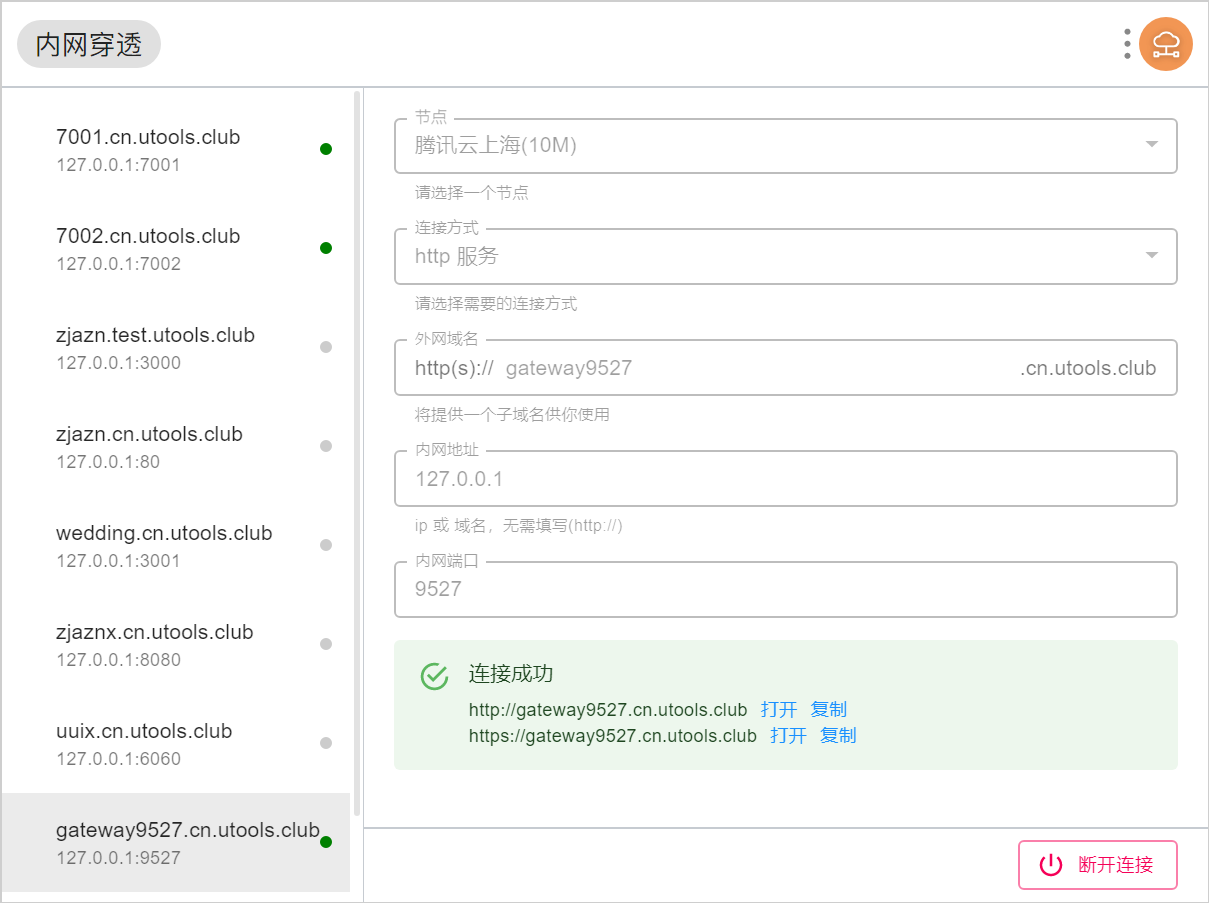The image size is (1209, 903).
Task: Open the three-dot more options menu
Action: [1127, 44]
